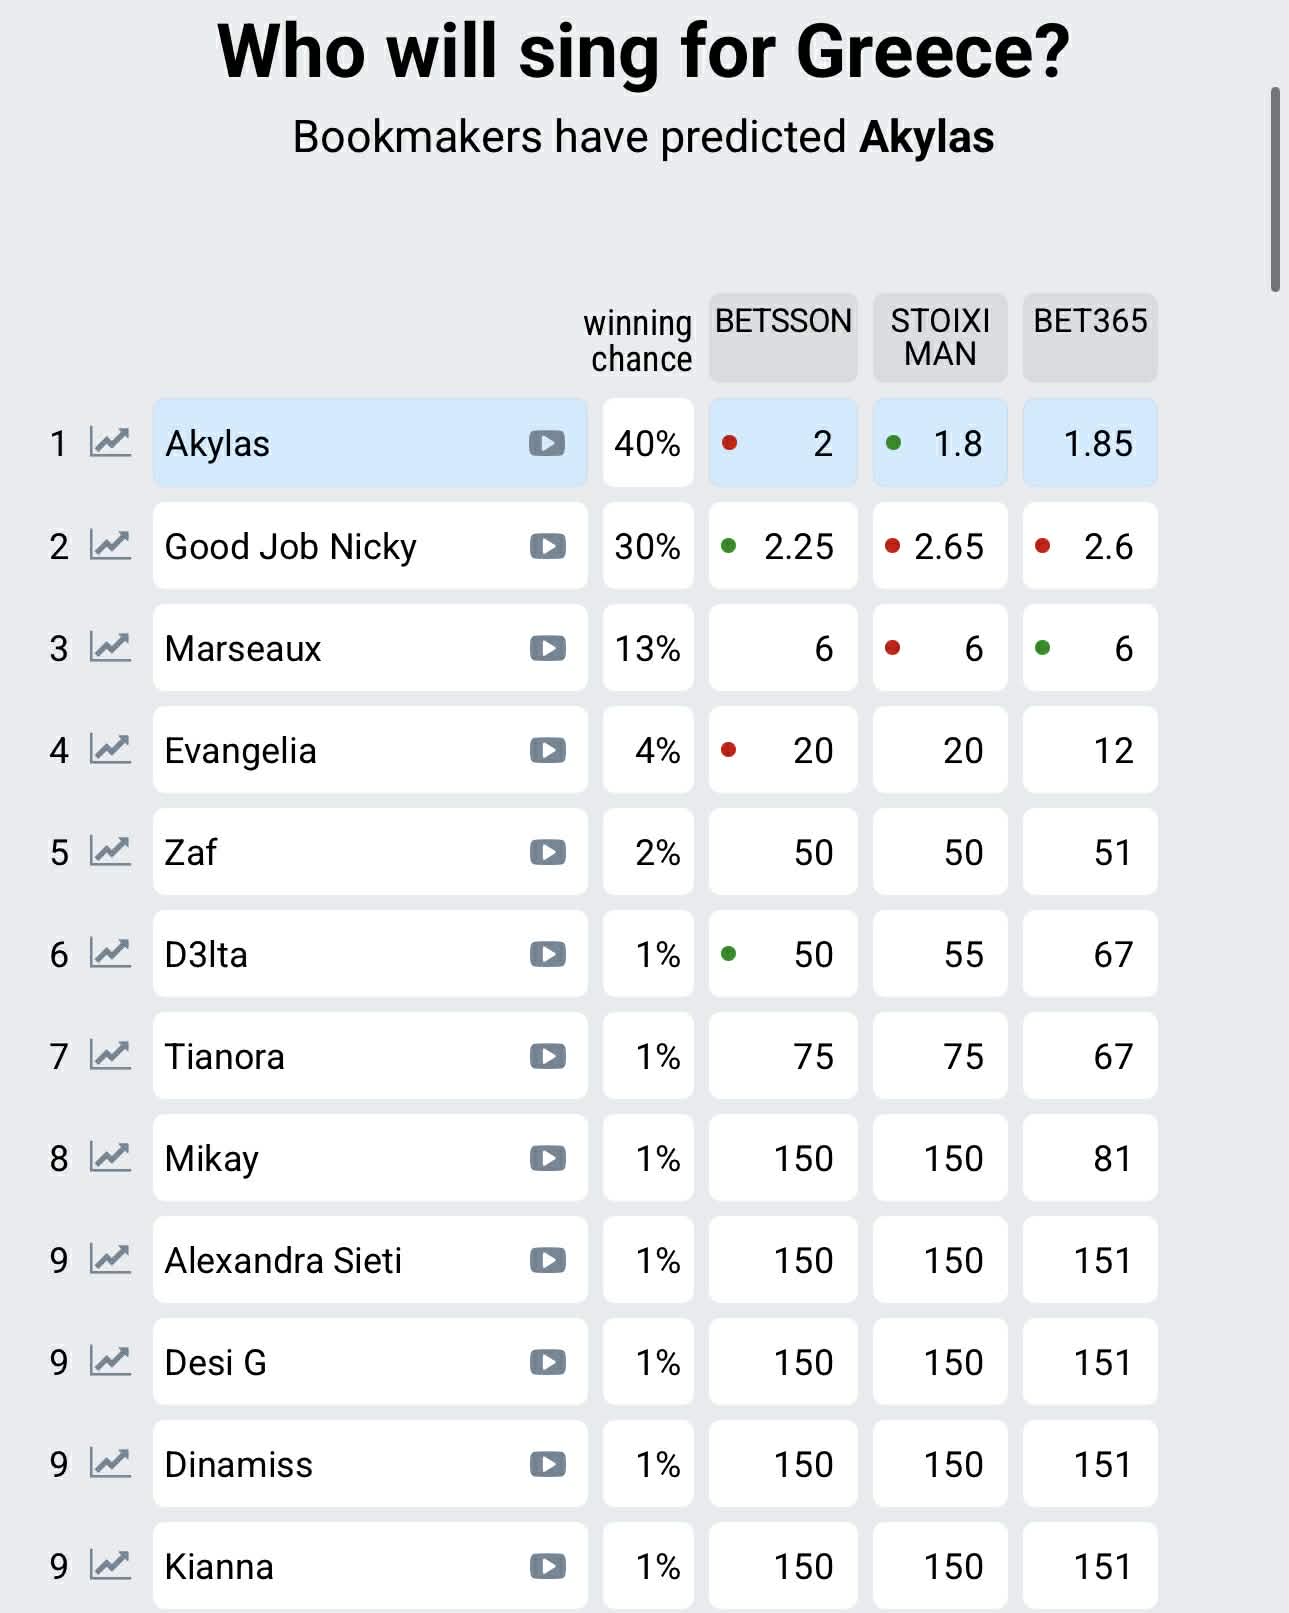
Task: Play Alexandra Sieti video icon
Action: 547,1260
